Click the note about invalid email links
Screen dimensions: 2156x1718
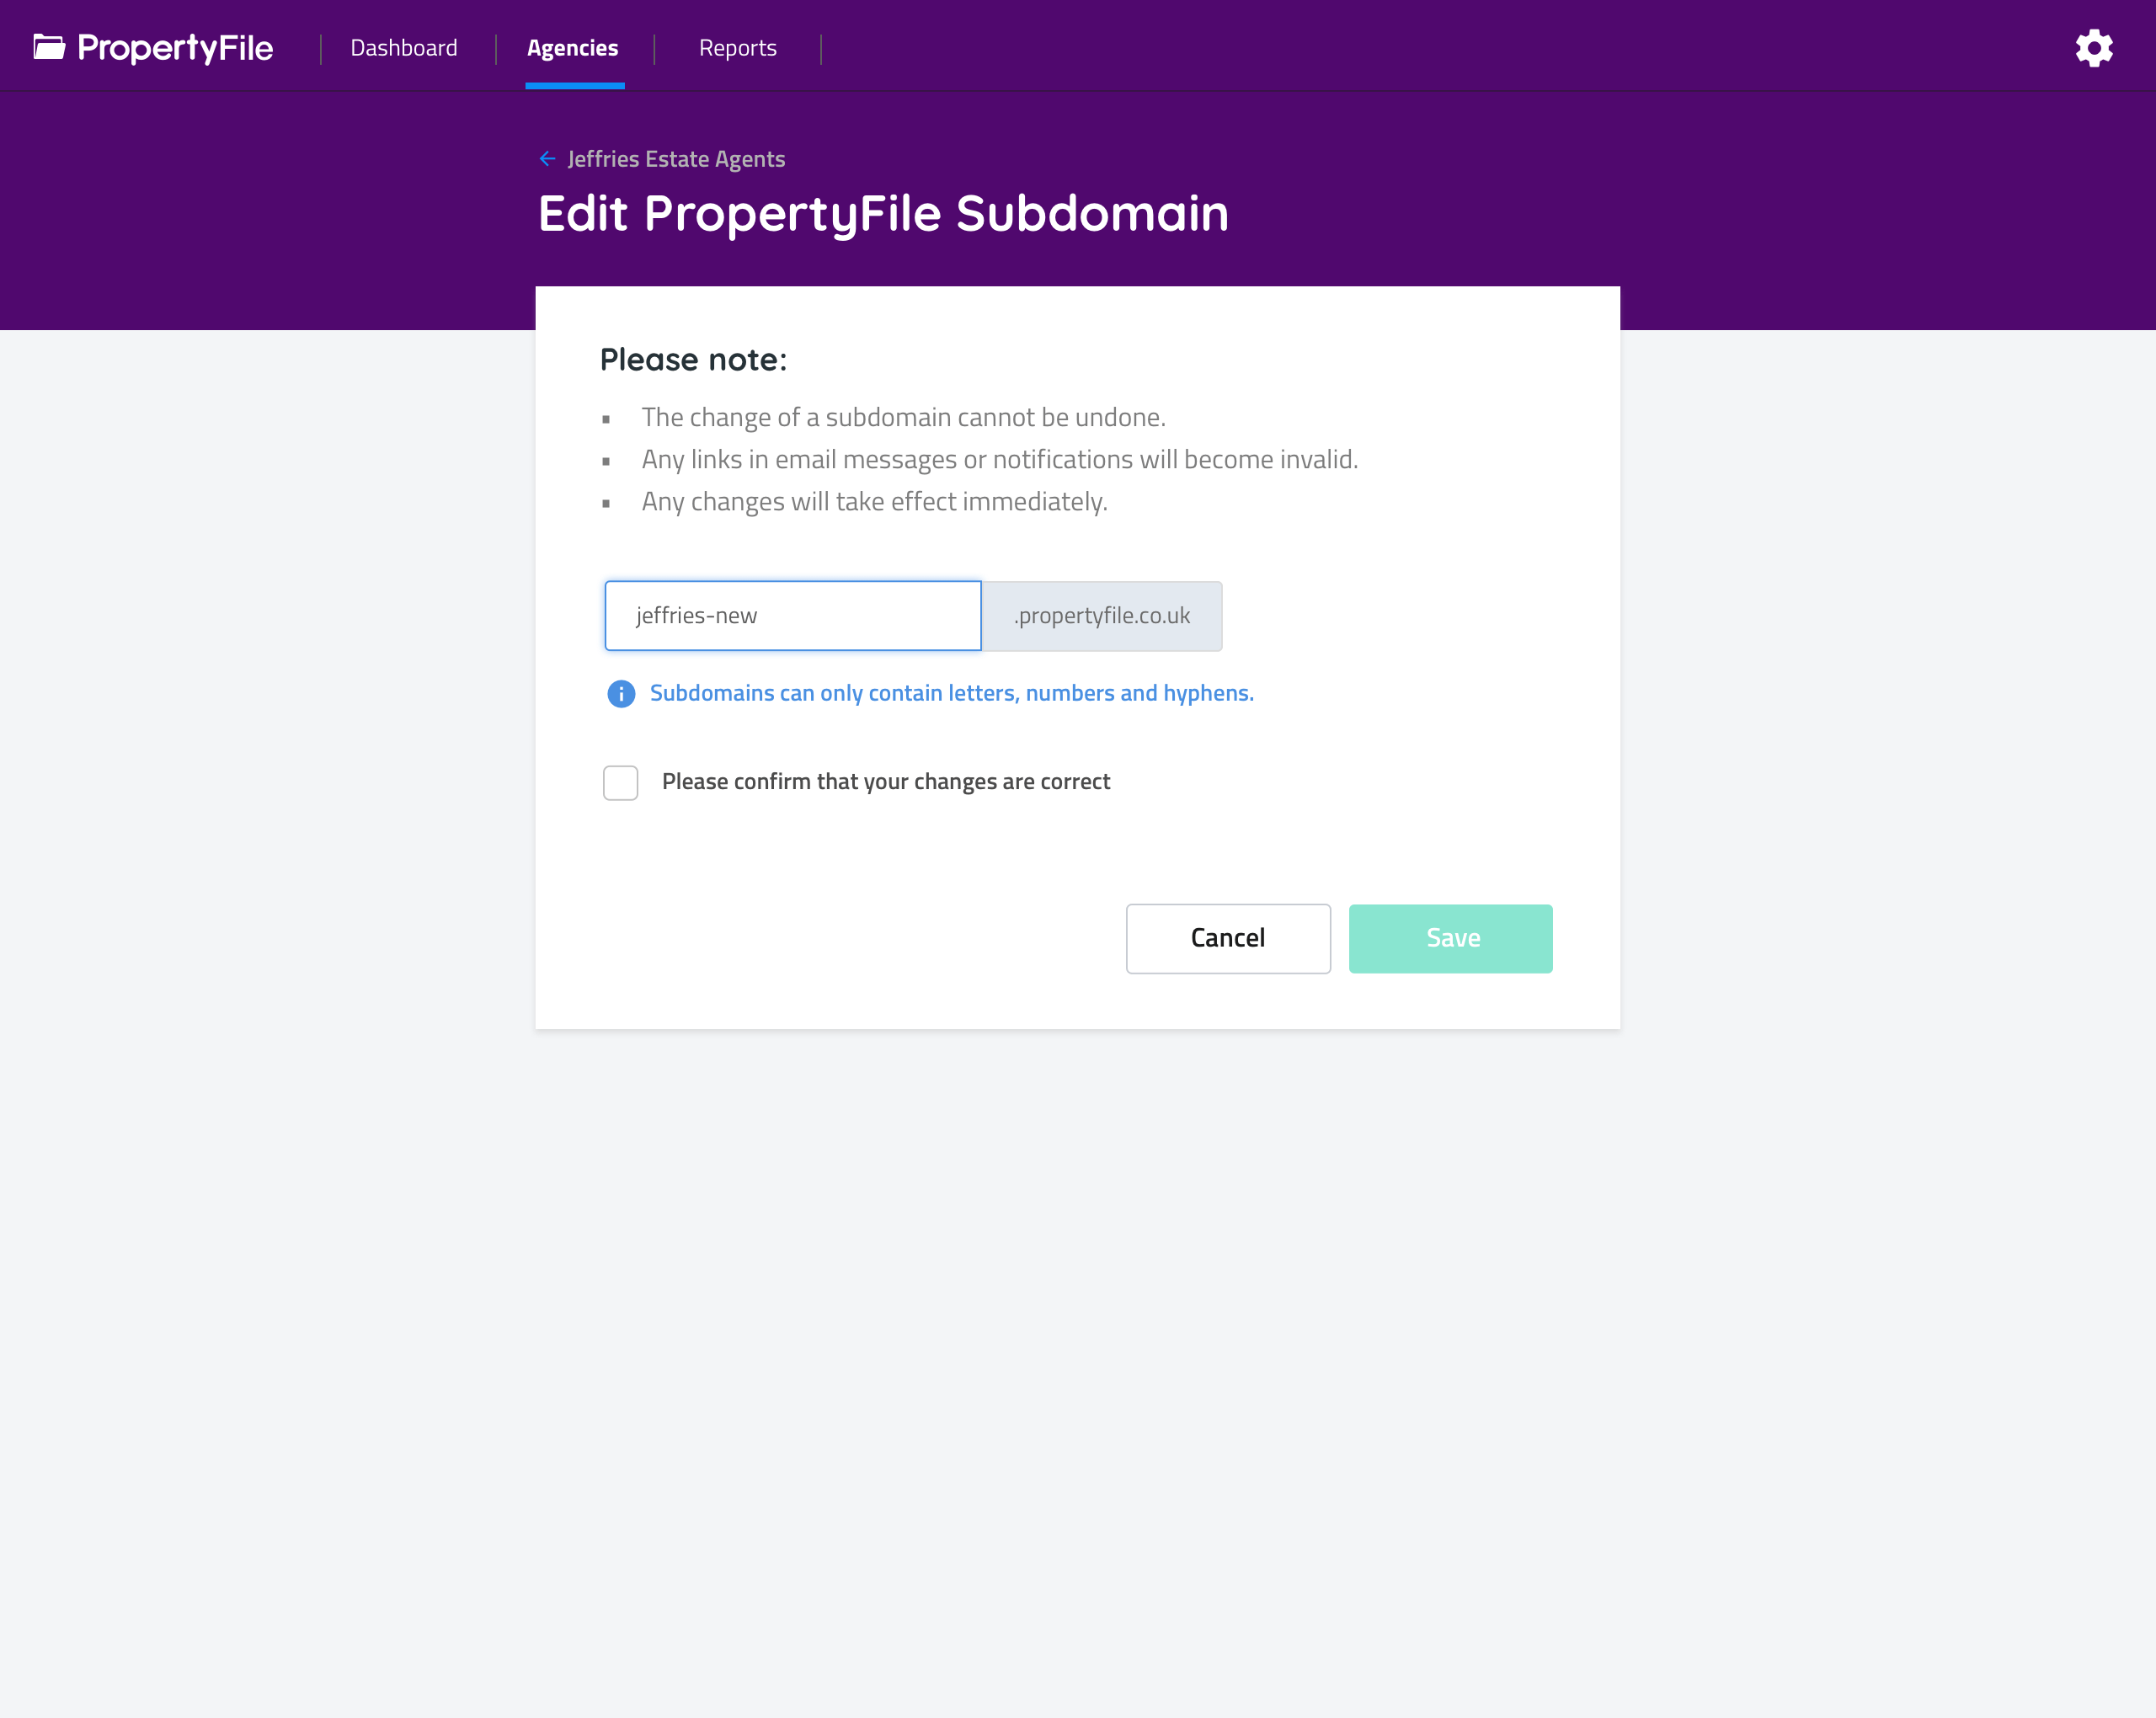tap(999, 459)
